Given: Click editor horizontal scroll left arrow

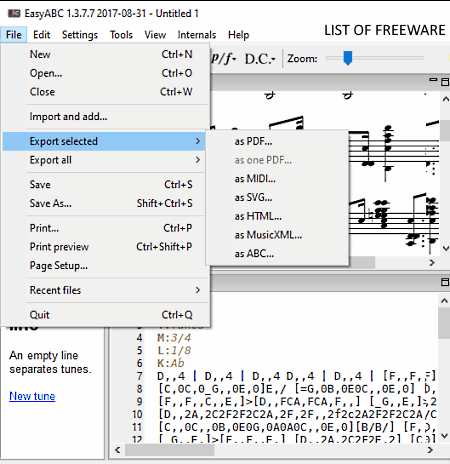Looking at the screenshot, I should [x=117, y=450].
